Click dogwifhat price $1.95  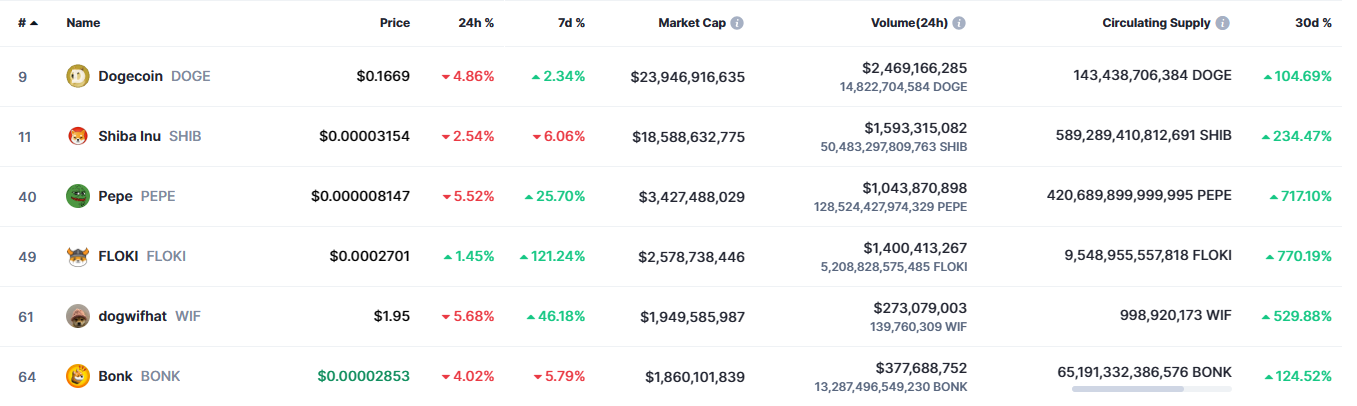tap(392, 316)
